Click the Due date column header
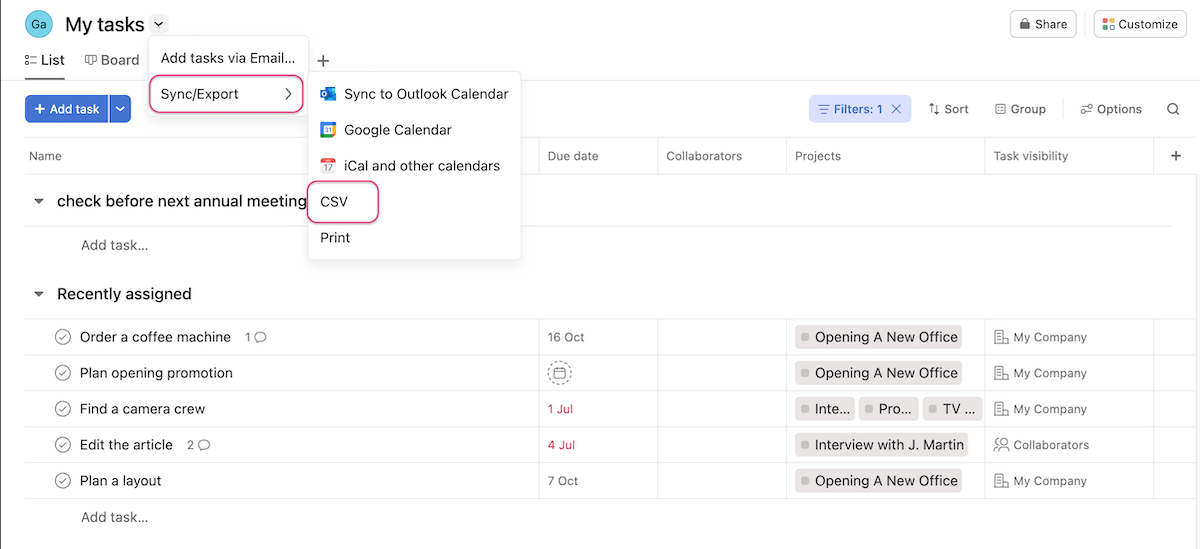 pos(573,156)
